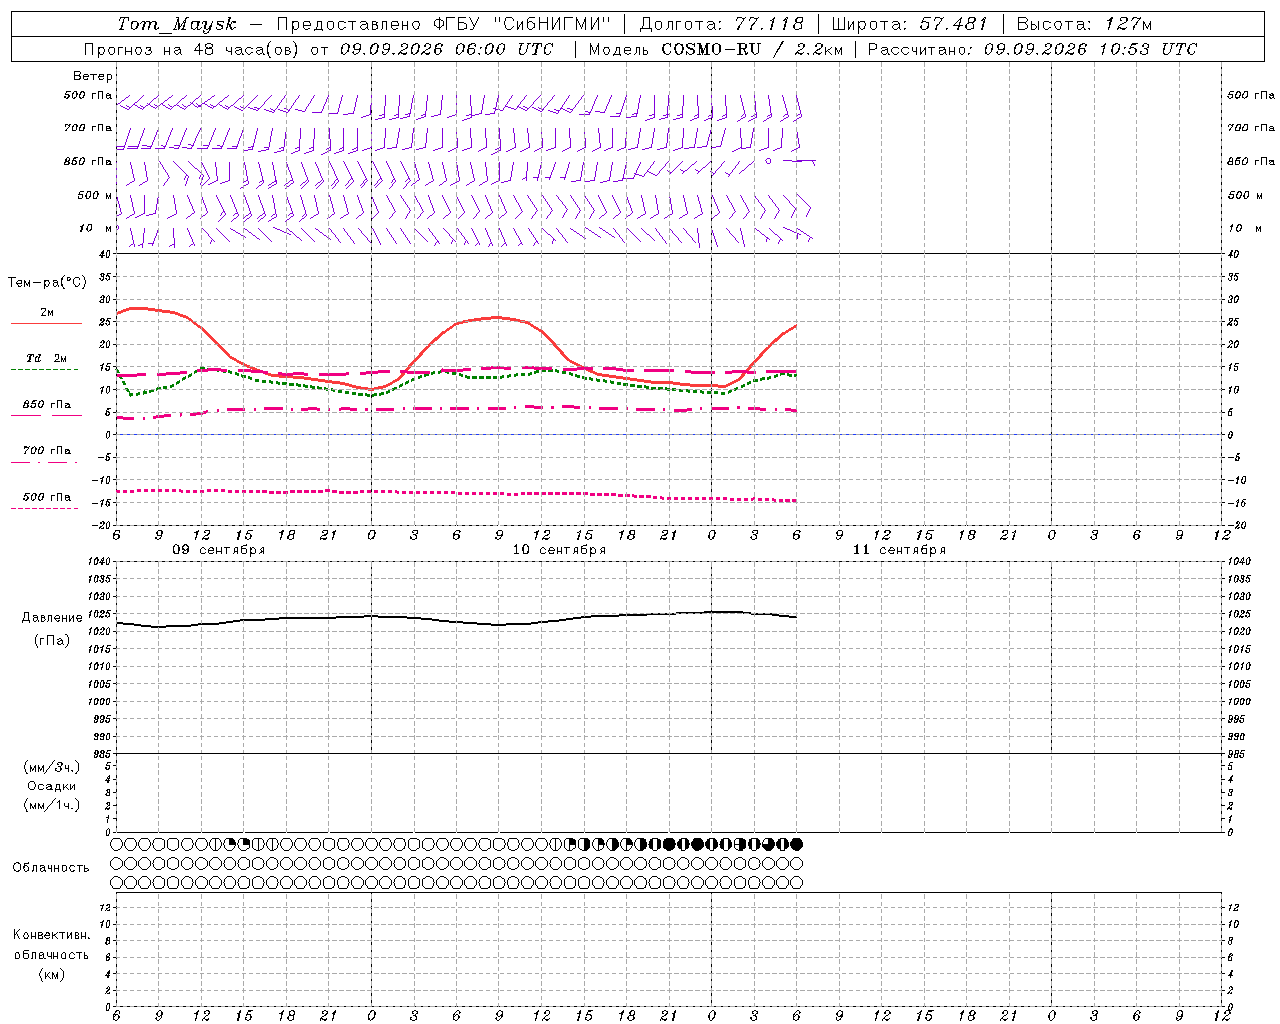Image resolution: width=1280 pixels, height=1024 pixels.
Task: Click the Td 2м dew point legend
Action: pyautogui.click(x=46, y=358)
